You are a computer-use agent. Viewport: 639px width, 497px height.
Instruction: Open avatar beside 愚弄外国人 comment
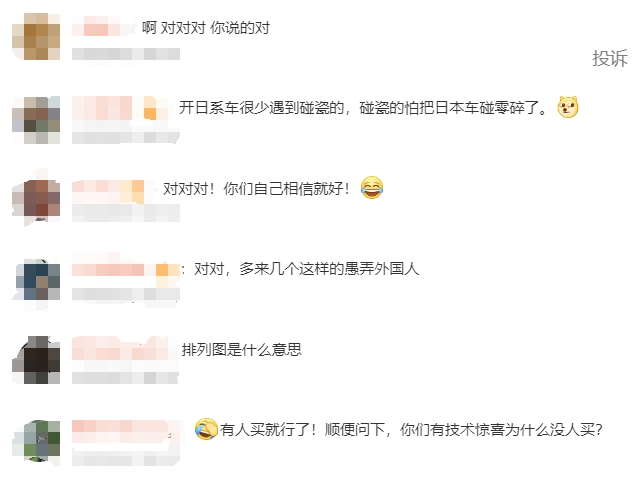click(36, 280)
